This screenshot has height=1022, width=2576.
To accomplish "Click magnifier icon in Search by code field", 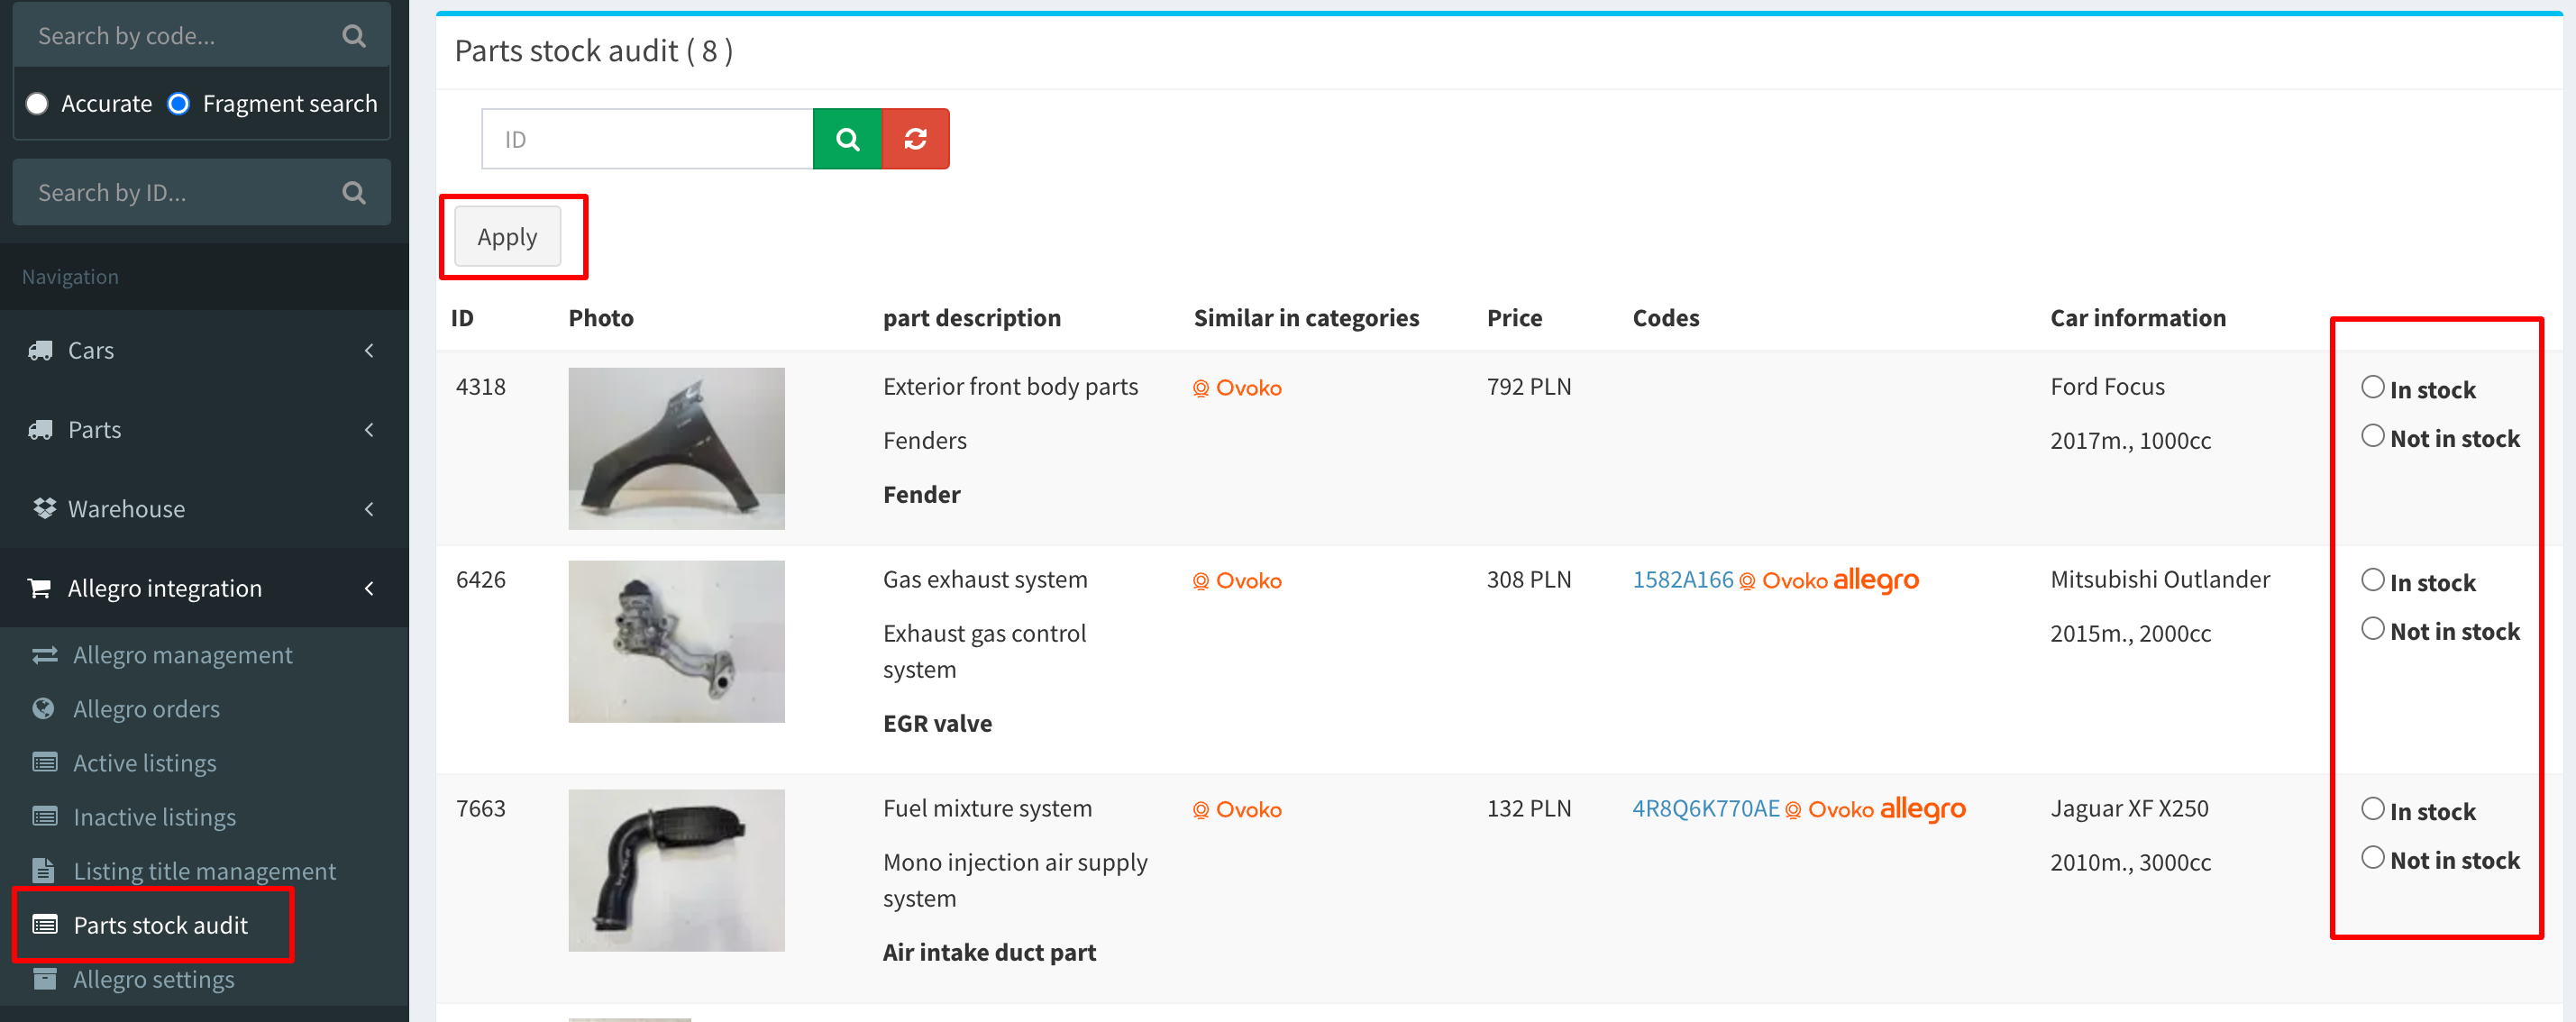I will 353,36.
